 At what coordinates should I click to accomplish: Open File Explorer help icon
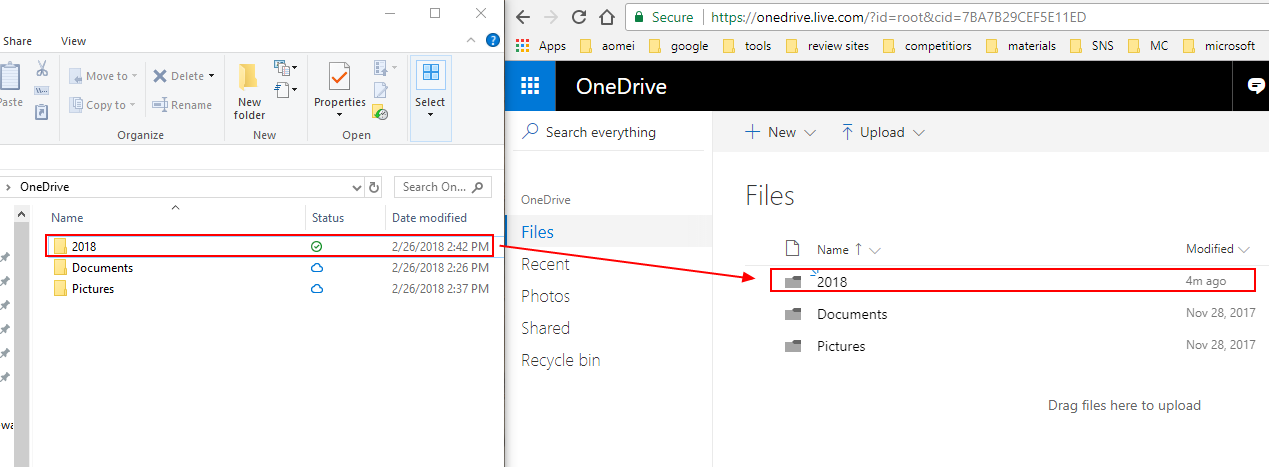click(492, 41)
